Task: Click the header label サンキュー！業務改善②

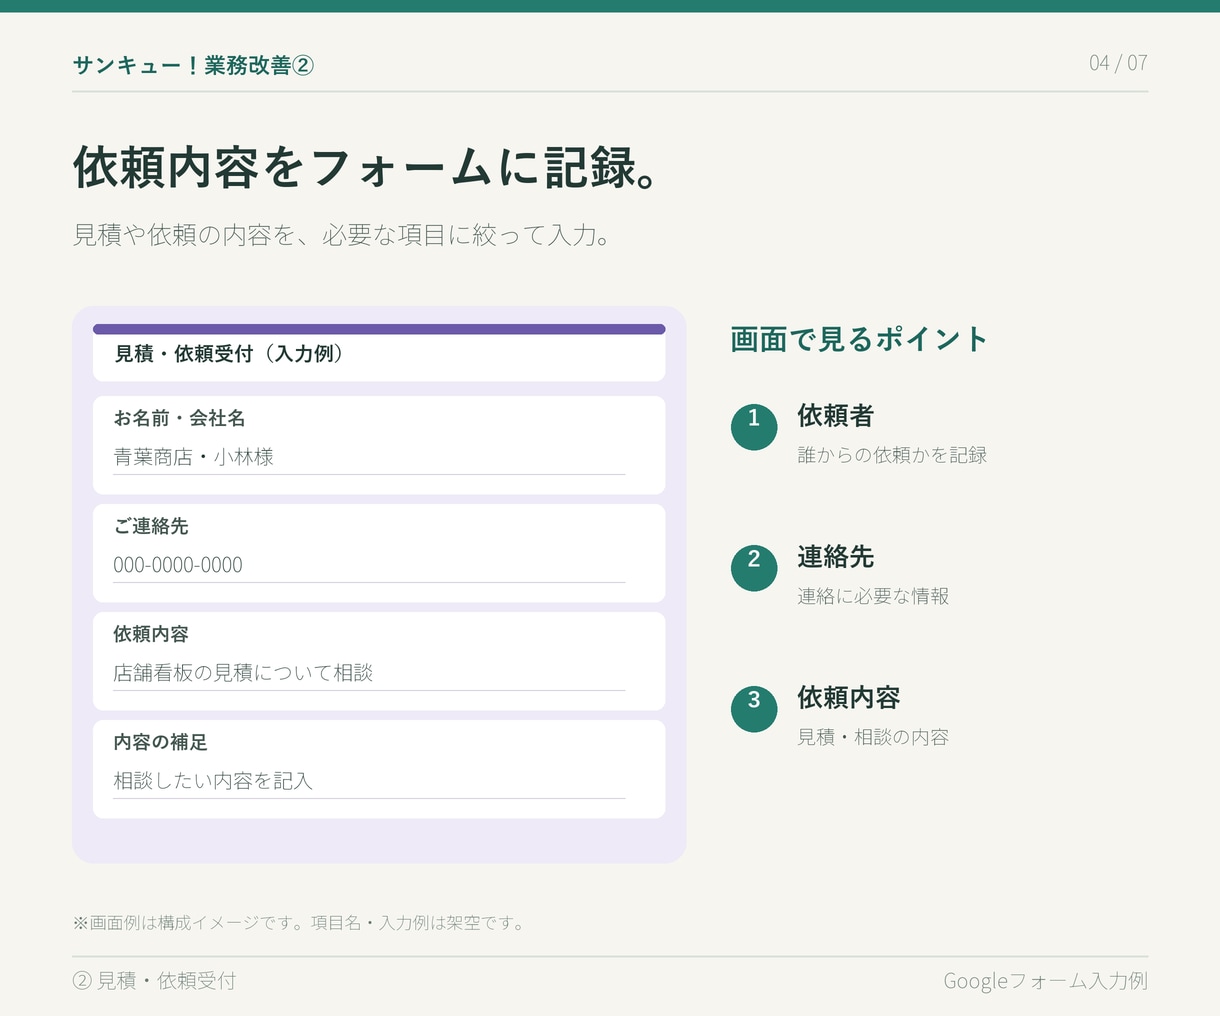Action: [x=193, y=65]
